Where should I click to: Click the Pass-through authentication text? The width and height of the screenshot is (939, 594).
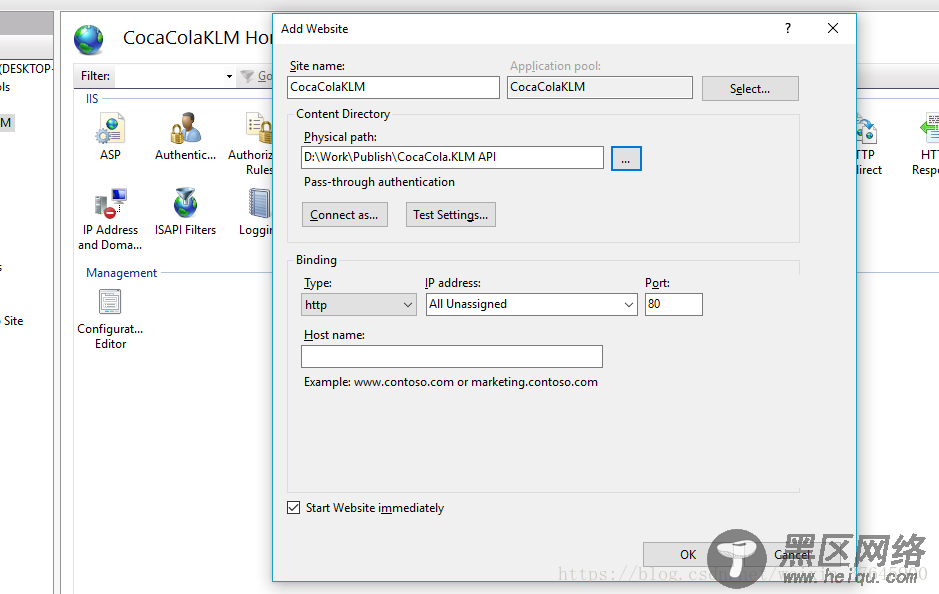click(379, 182)
